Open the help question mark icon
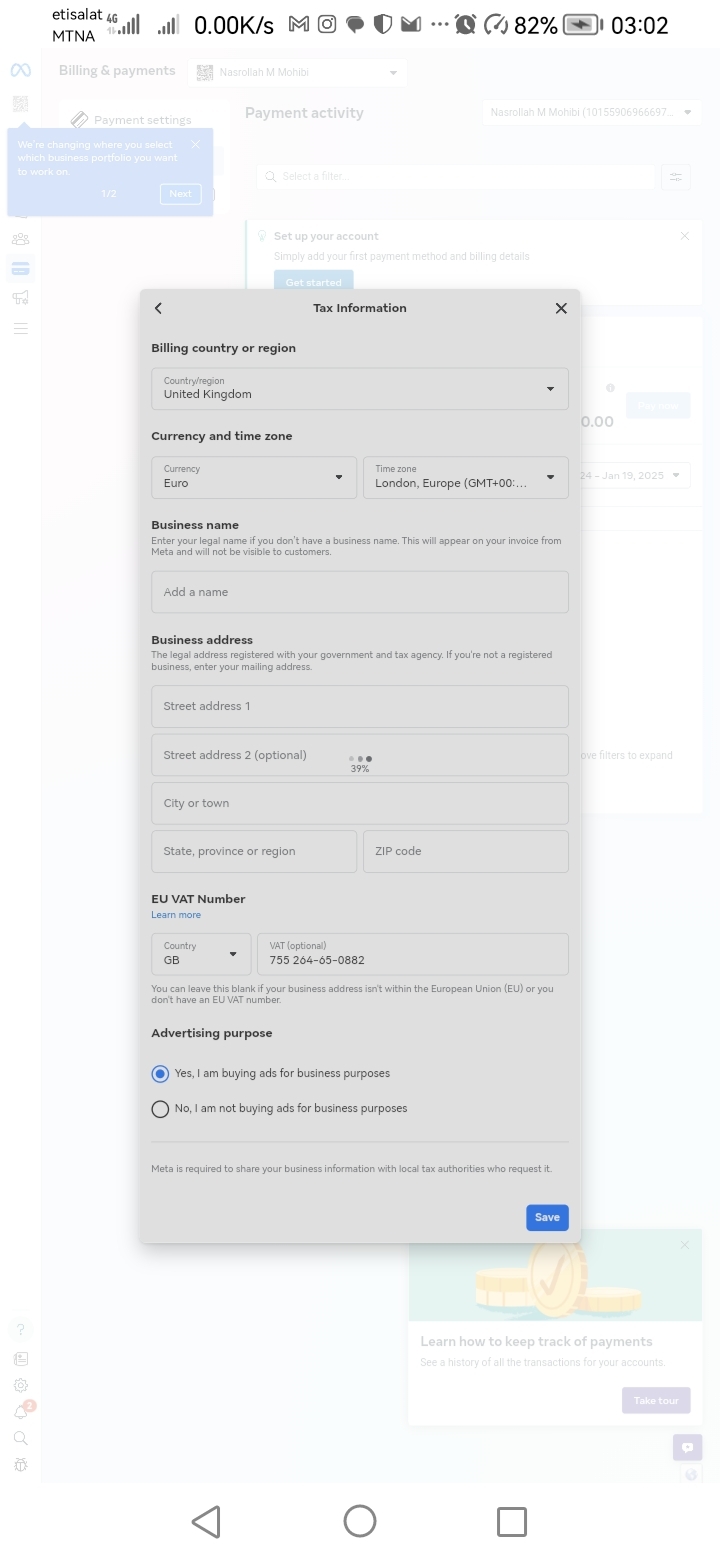 21,1330
